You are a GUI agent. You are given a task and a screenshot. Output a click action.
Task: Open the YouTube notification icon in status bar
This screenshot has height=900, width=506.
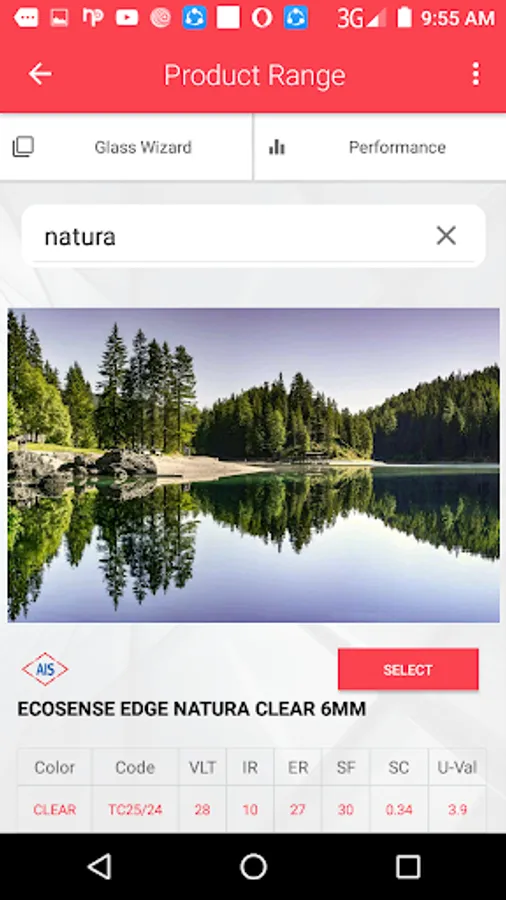(x=127, y=18)
